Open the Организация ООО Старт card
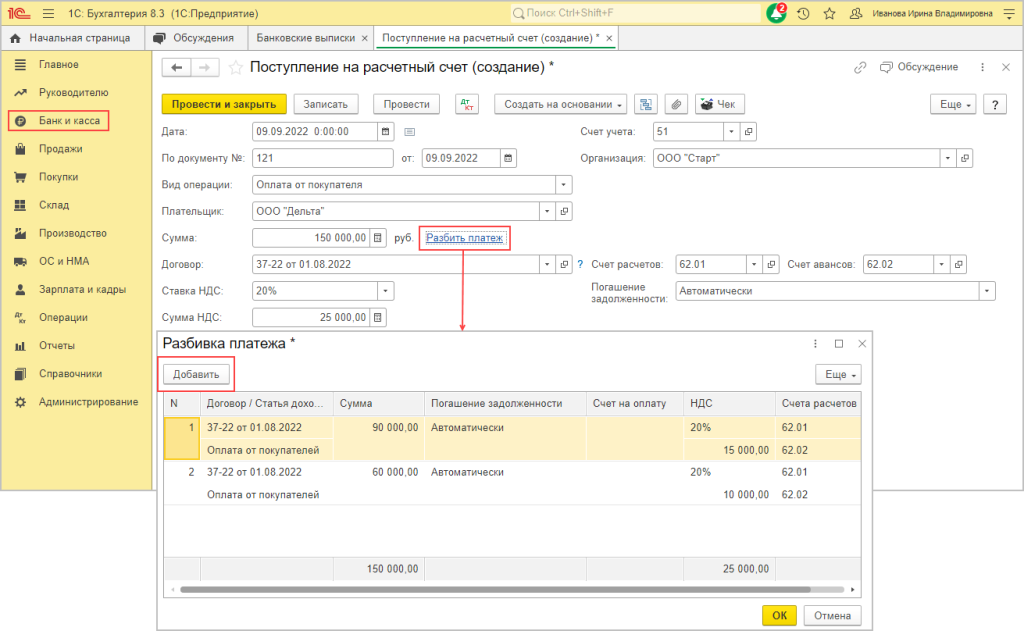Screen dimensions: 1024x631 (965, 158)
